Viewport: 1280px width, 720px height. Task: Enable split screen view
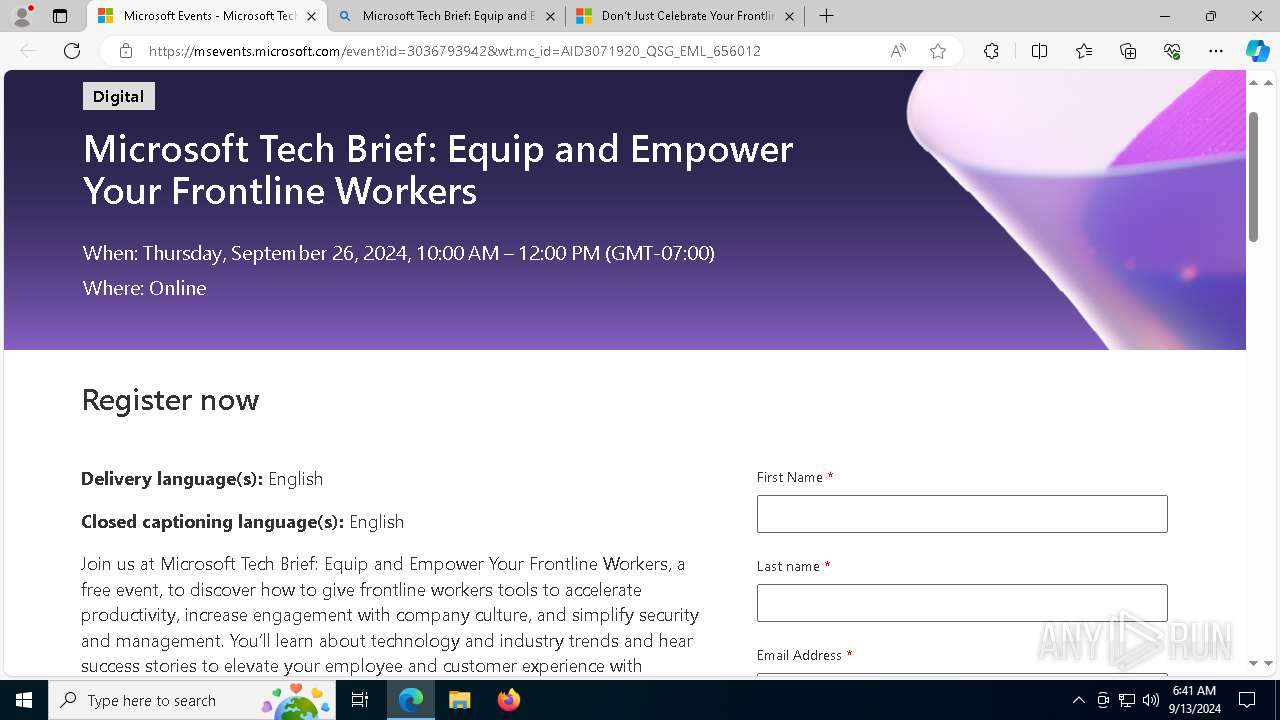pos(1039,51)
